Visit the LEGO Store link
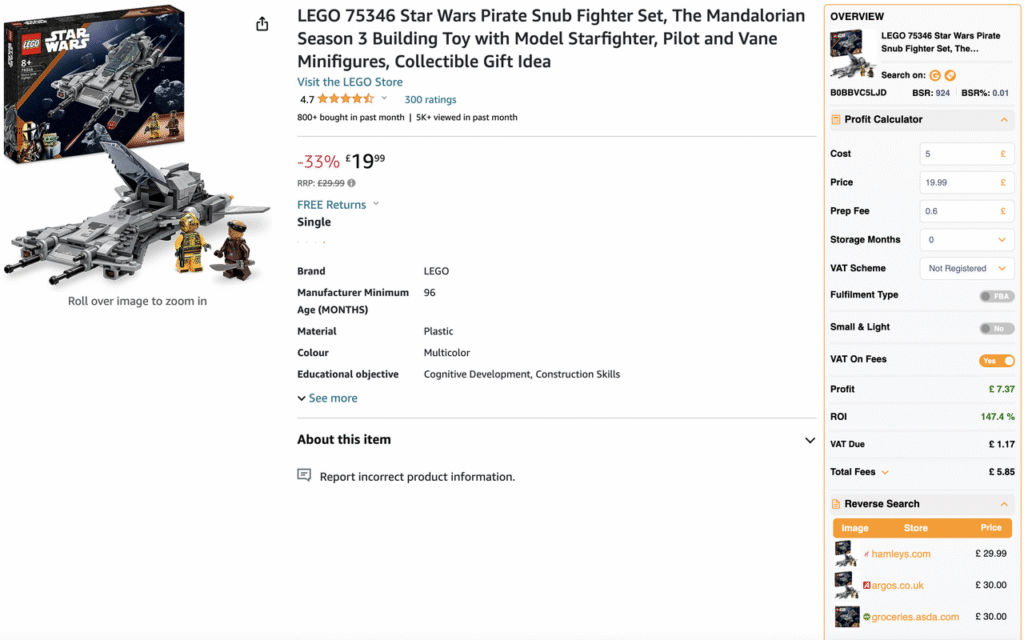Image resolution: width=1024 pixels, height=640 pixels. pos(350,82)
